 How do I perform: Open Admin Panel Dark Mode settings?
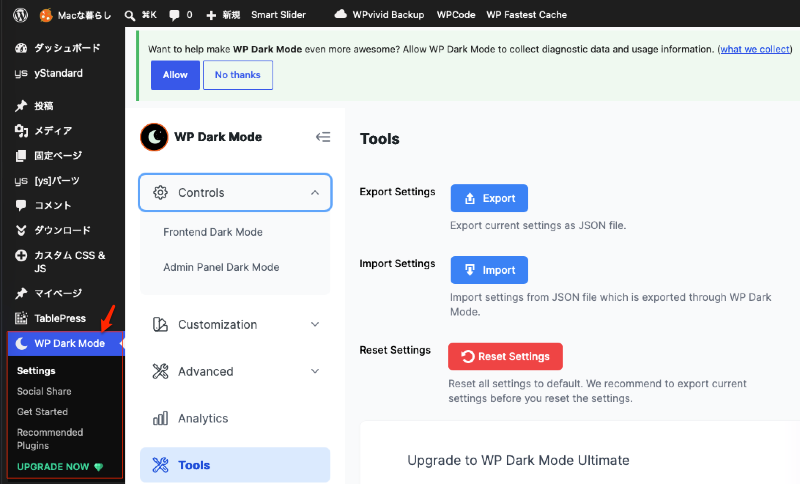(x=221, y=267)
